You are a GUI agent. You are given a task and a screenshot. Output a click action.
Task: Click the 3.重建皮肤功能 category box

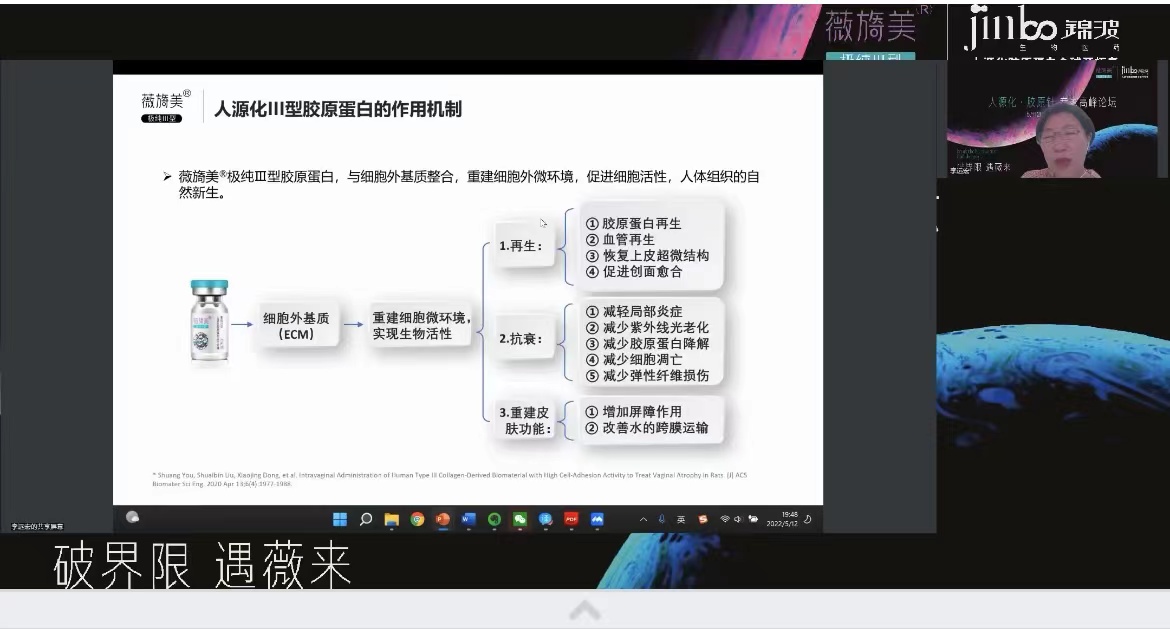coord(525,421)
